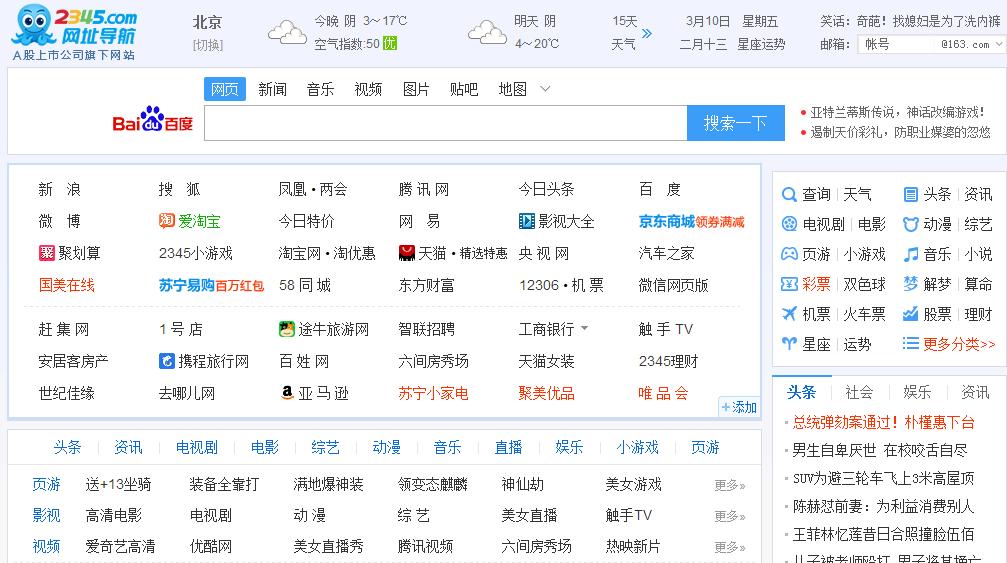Select the 图片 search tab

coord(416,89)
